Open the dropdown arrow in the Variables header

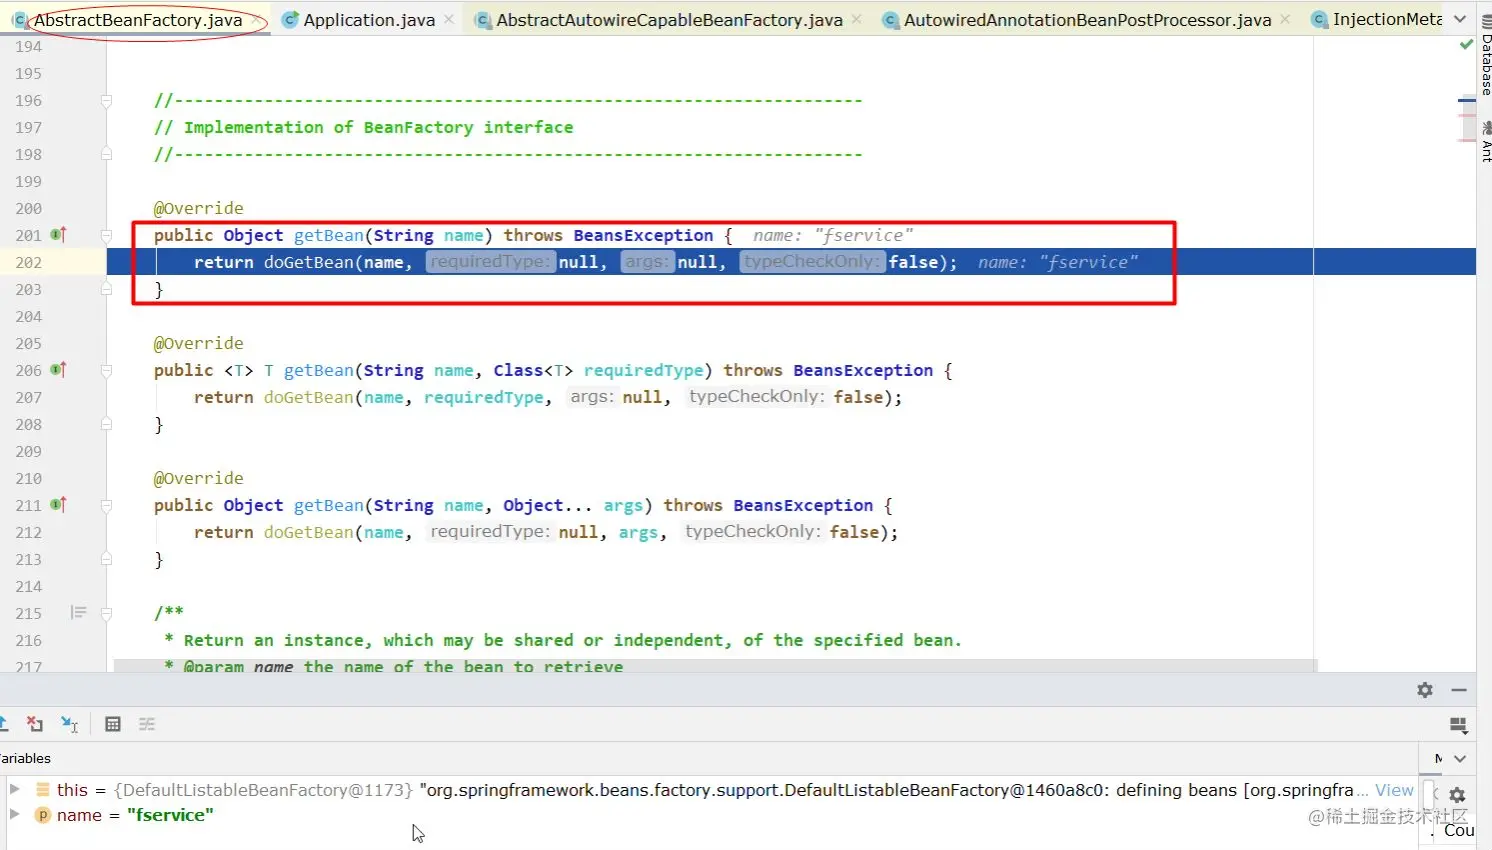click(1460, 758)
